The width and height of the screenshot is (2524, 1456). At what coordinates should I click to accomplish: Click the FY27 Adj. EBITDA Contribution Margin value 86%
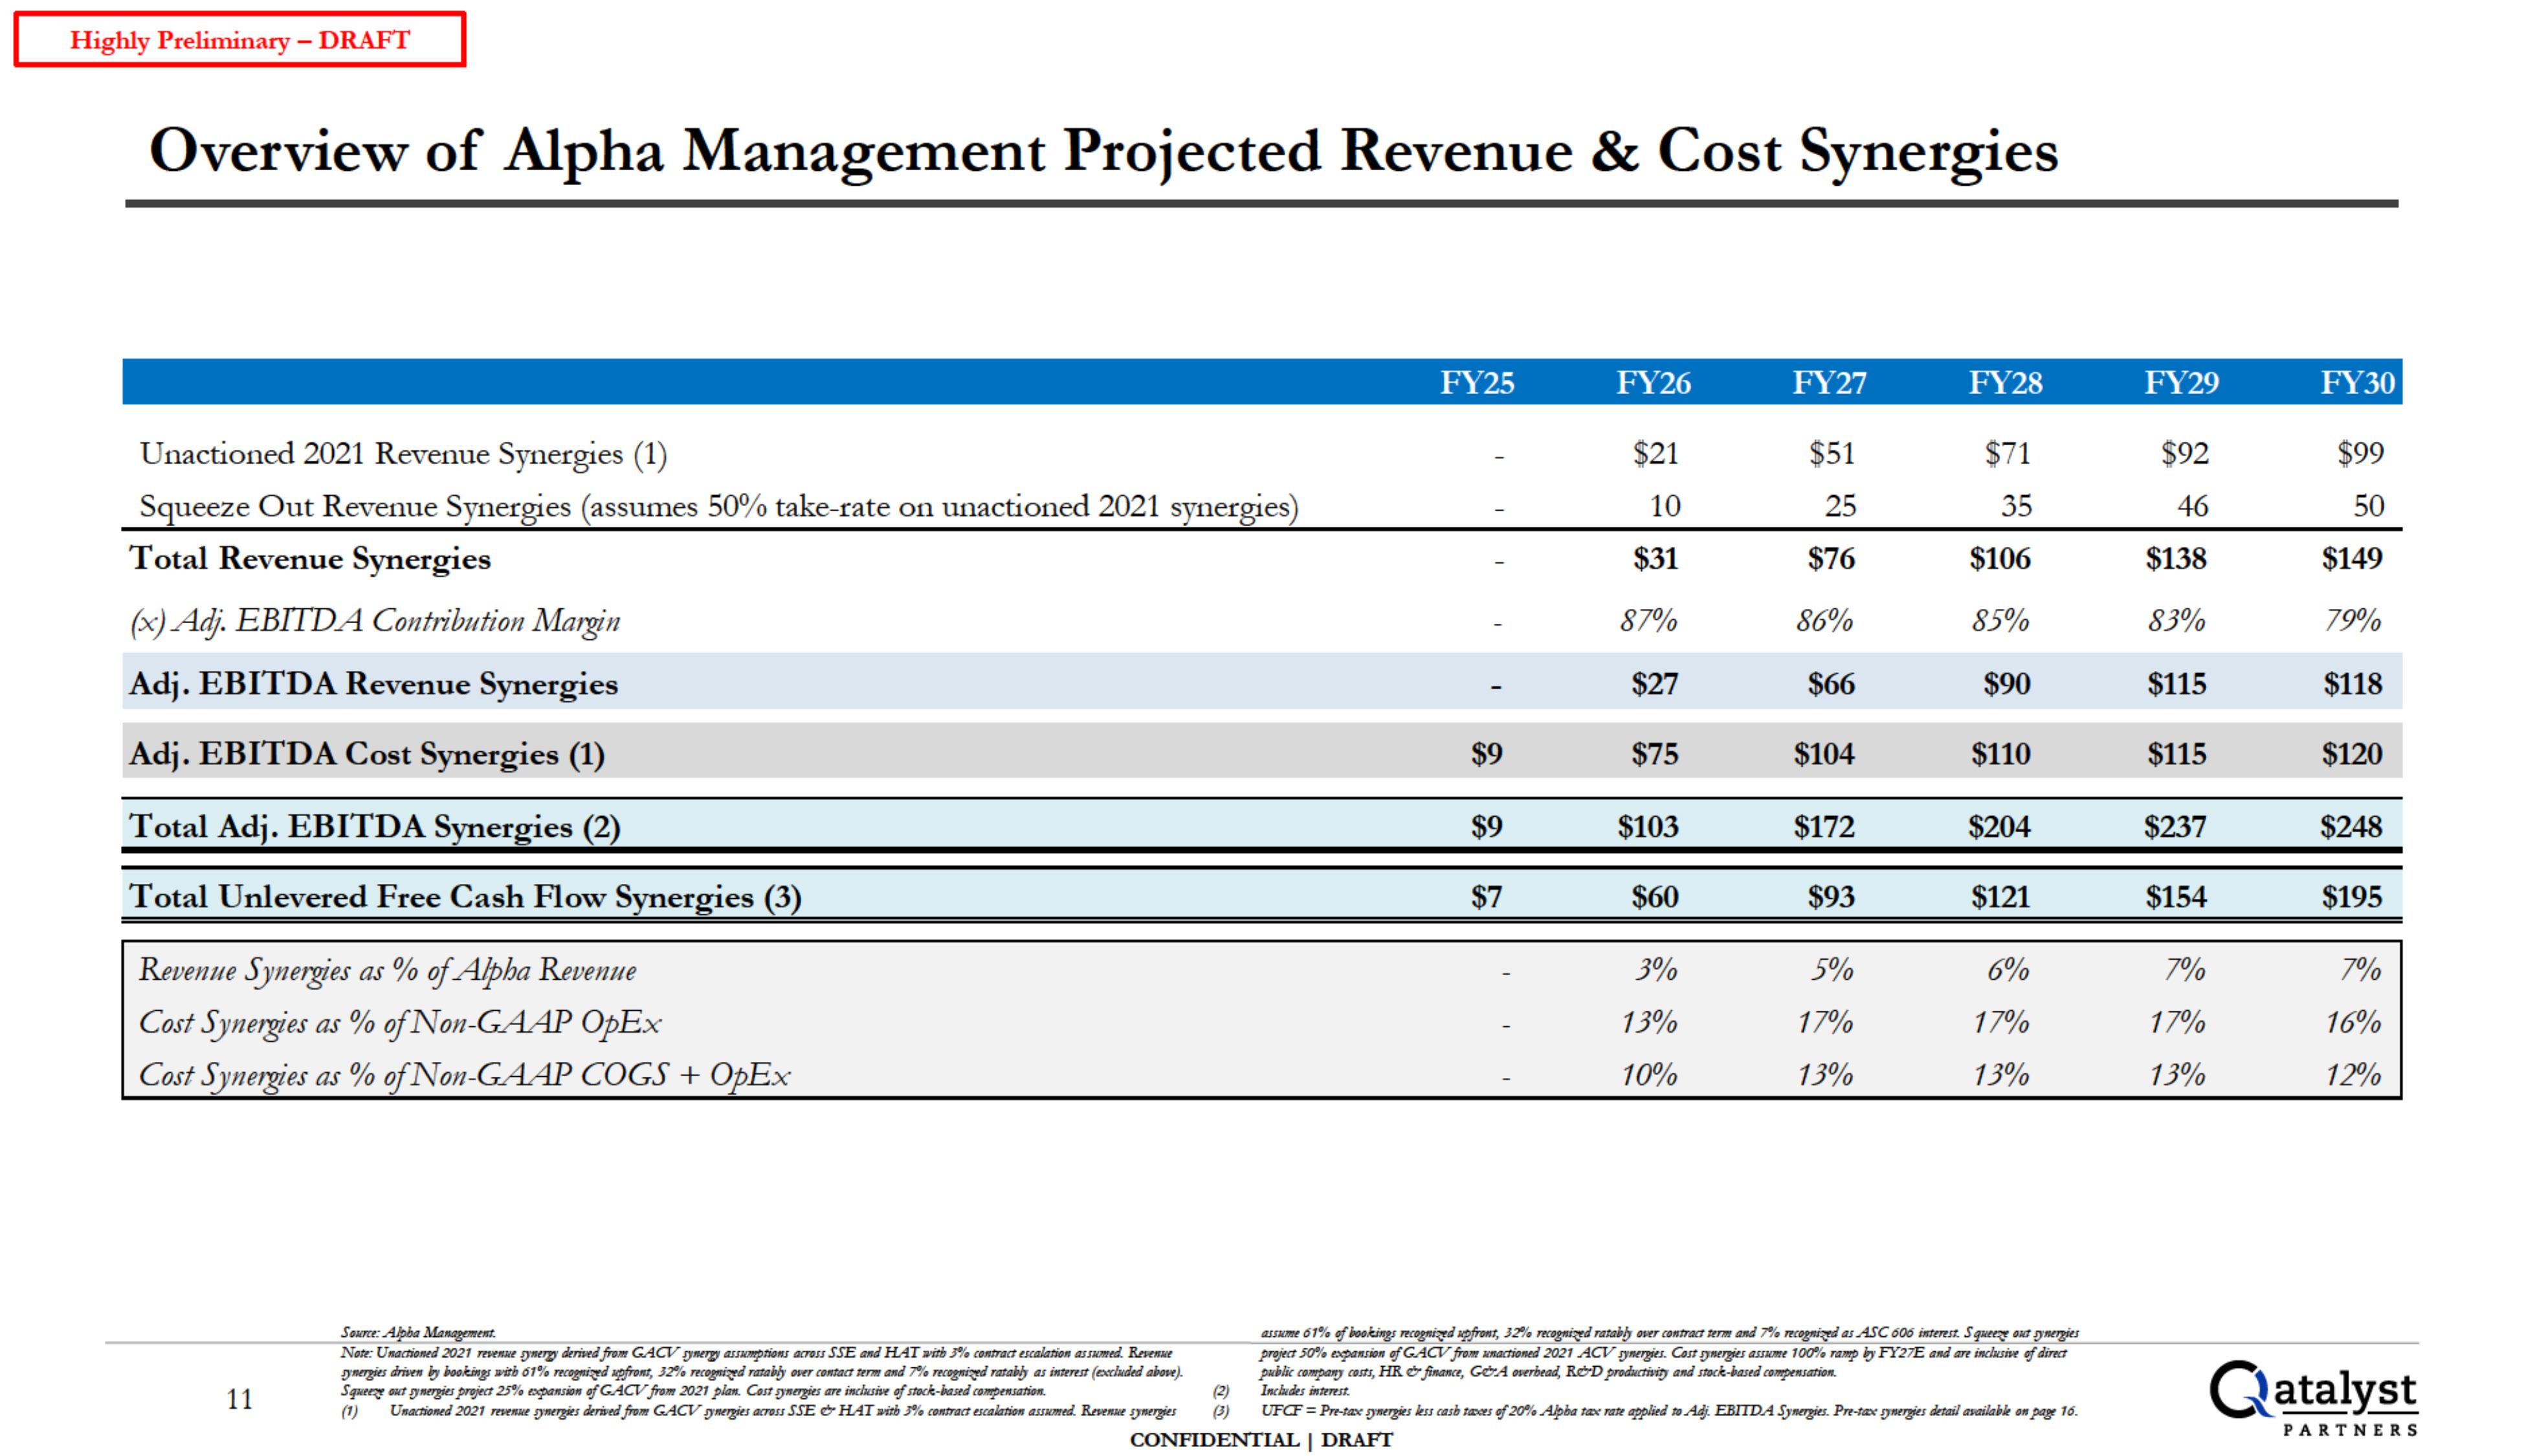point(1824,621)
